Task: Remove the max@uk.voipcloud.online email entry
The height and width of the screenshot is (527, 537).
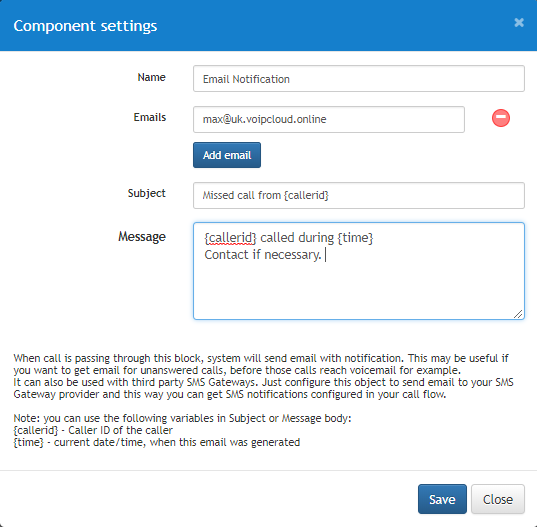Action: (501, 118)
